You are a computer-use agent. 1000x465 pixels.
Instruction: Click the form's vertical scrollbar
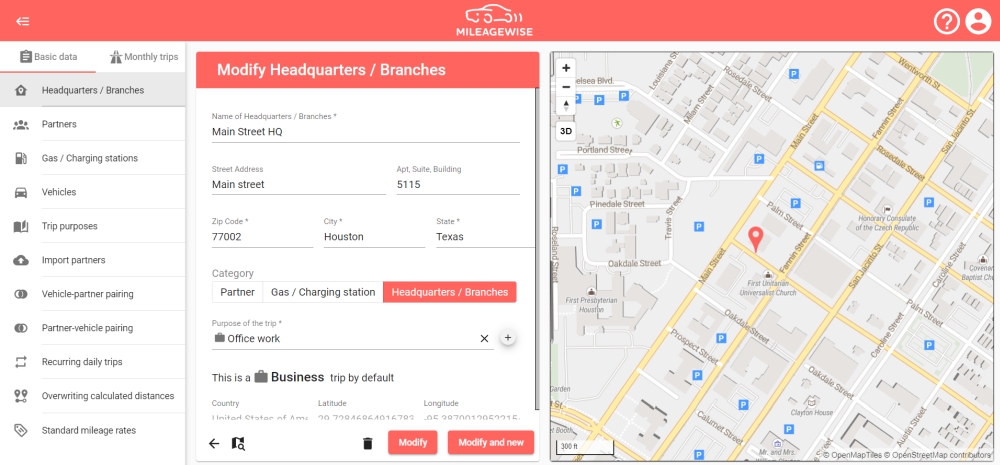[536, 247]
